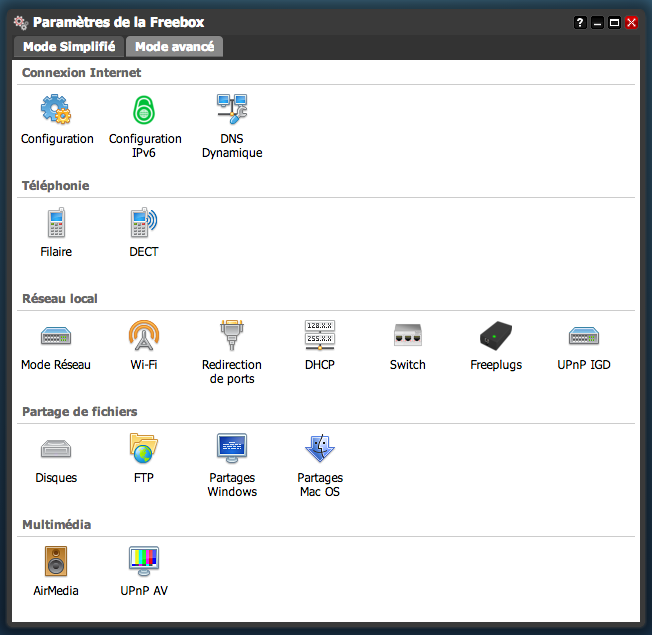Close the Paramètres de la Freebox window
The height and width of the screenshot is (635, 652).
tap(631, 22)
